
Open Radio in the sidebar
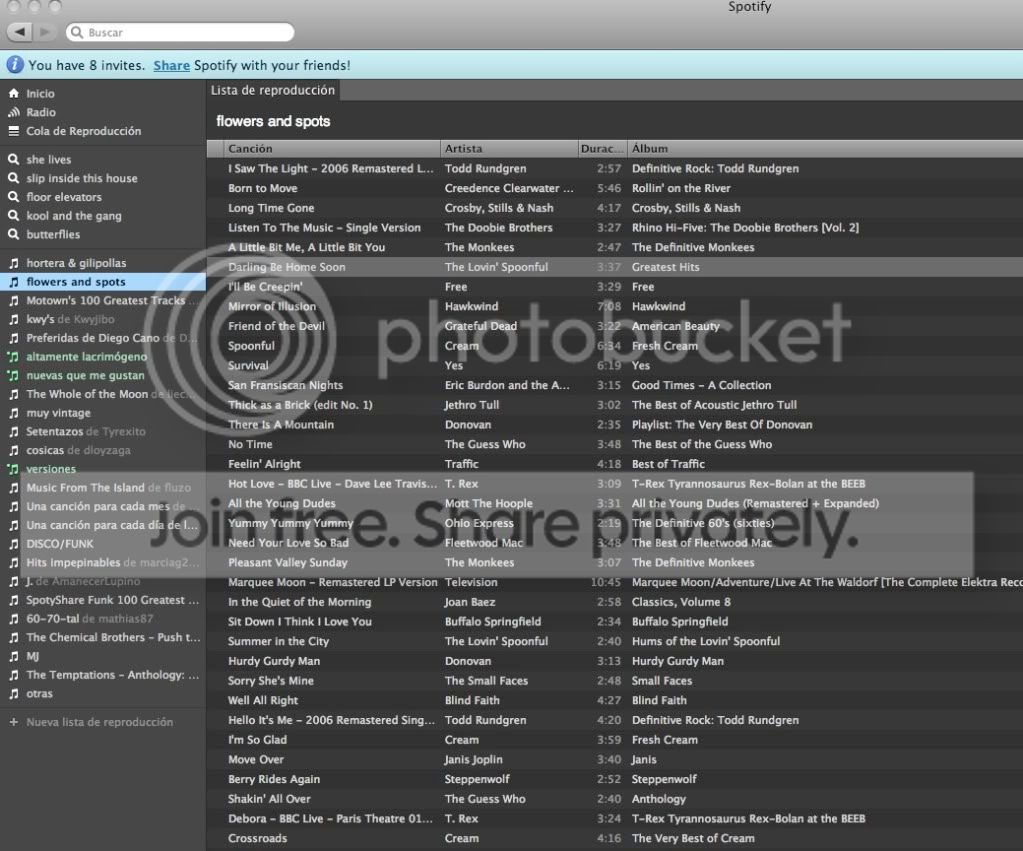pyautogui.click(x=41, y=112)
